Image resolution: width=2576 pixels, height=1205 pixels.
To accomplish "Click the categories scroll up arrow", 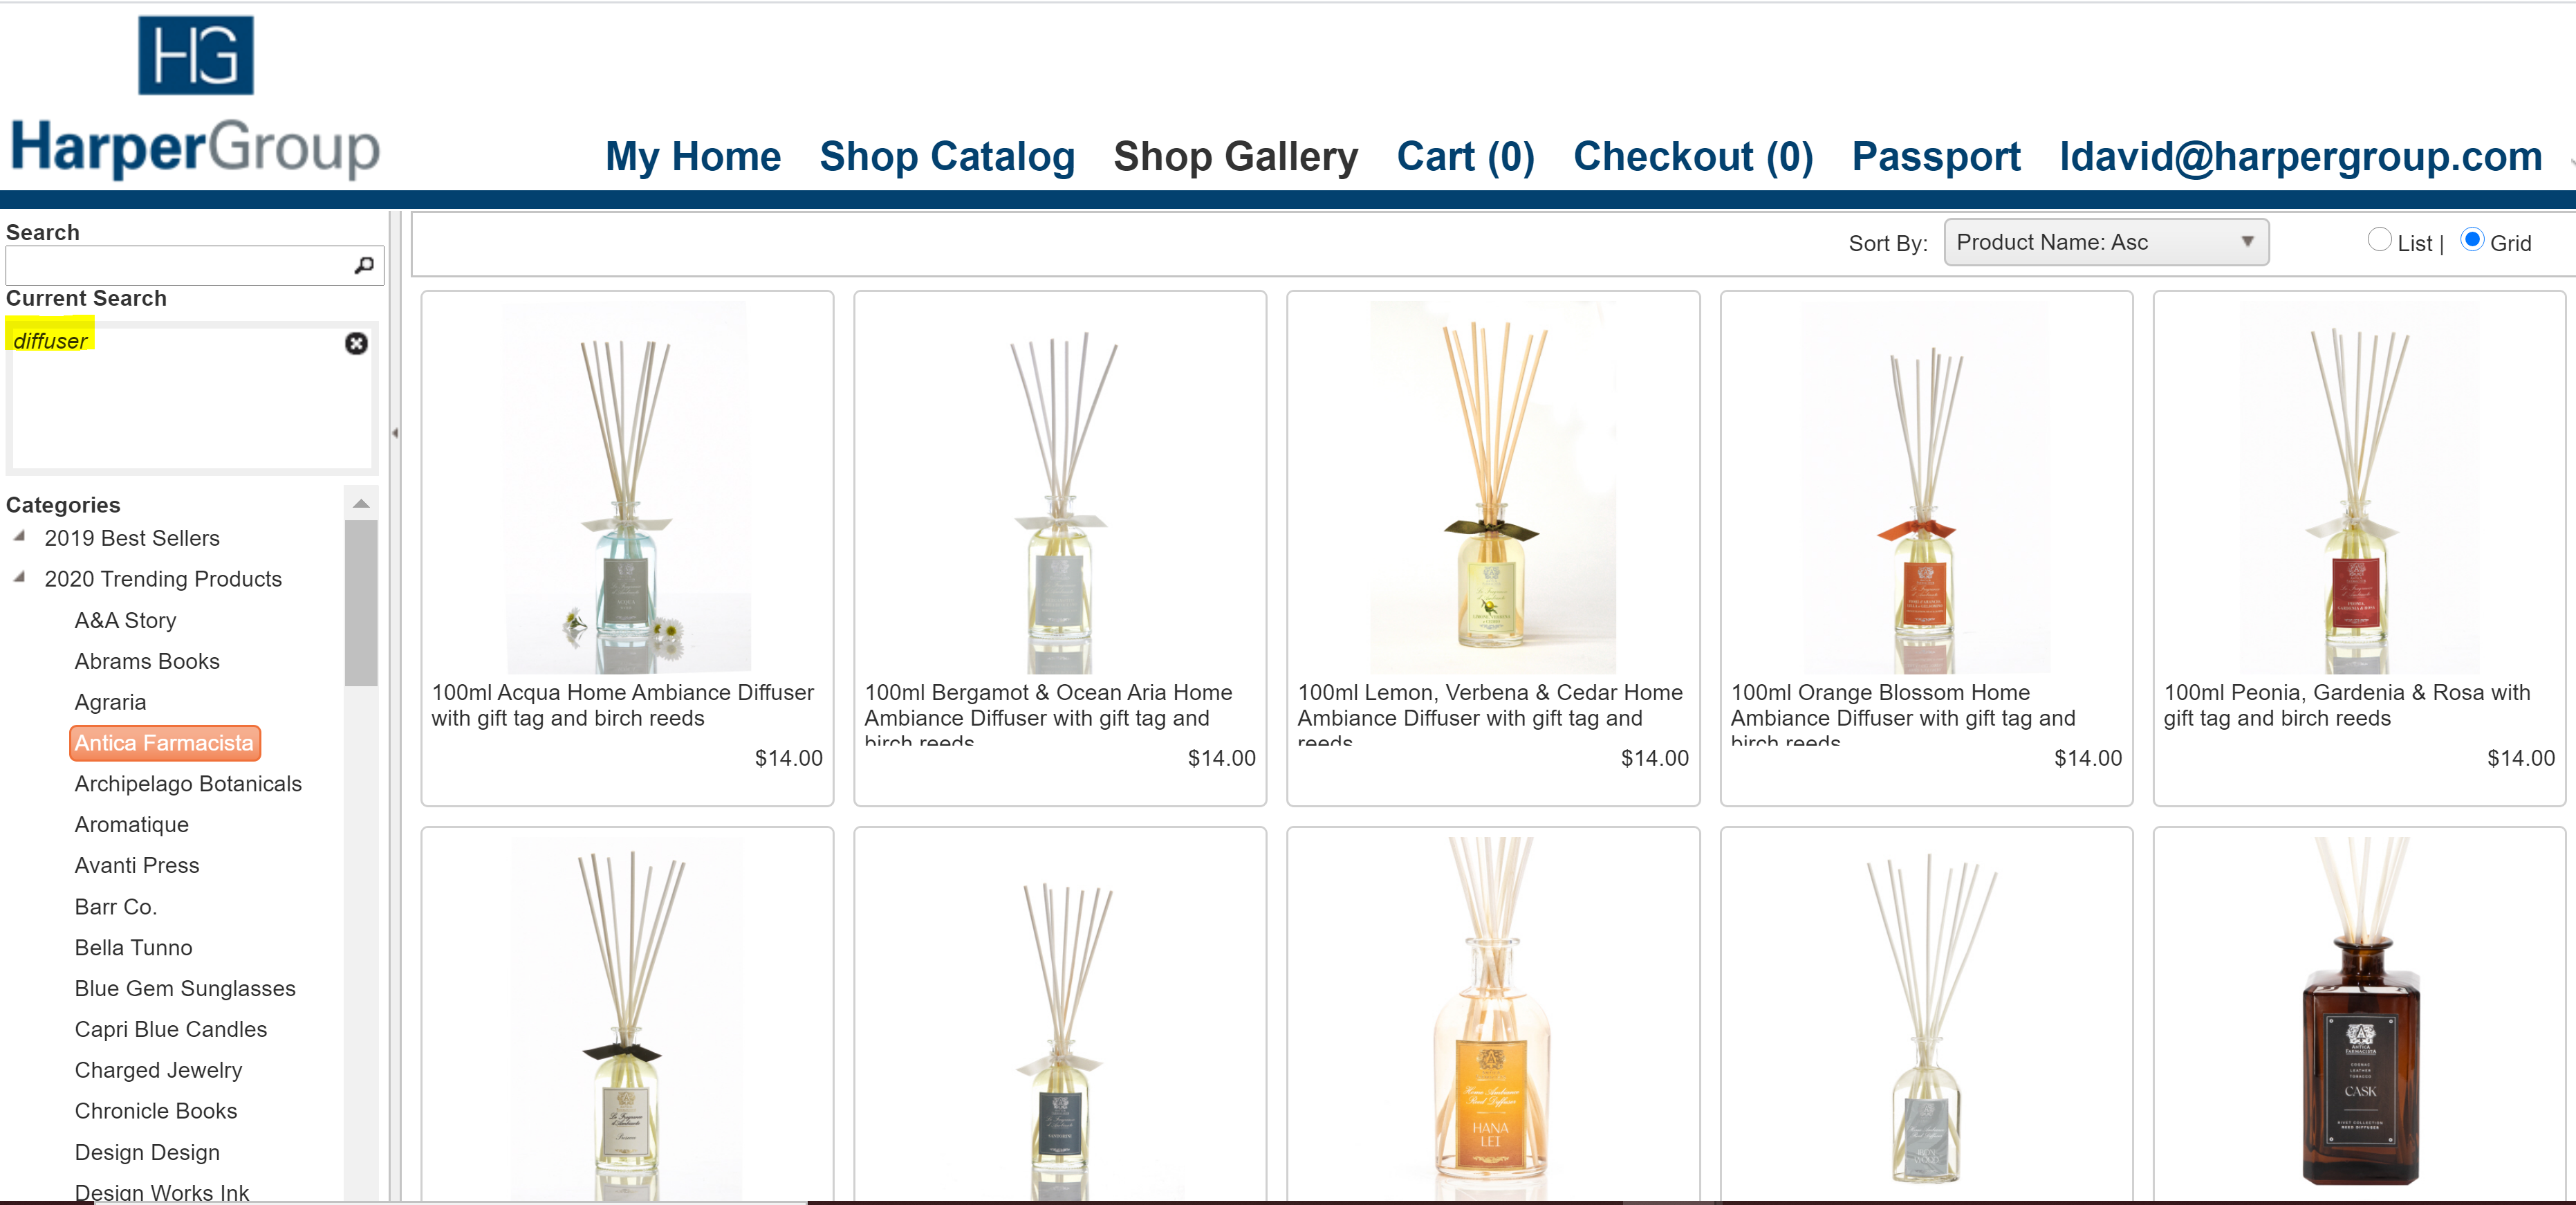I will [x=361, y=504].
